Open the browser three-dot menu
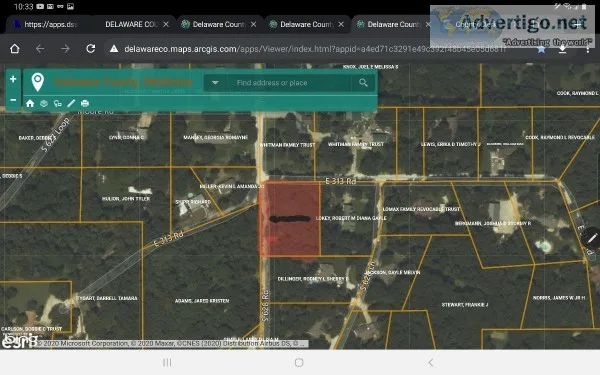The width and height of the screenshot is (600, 375). coord(588,49)
